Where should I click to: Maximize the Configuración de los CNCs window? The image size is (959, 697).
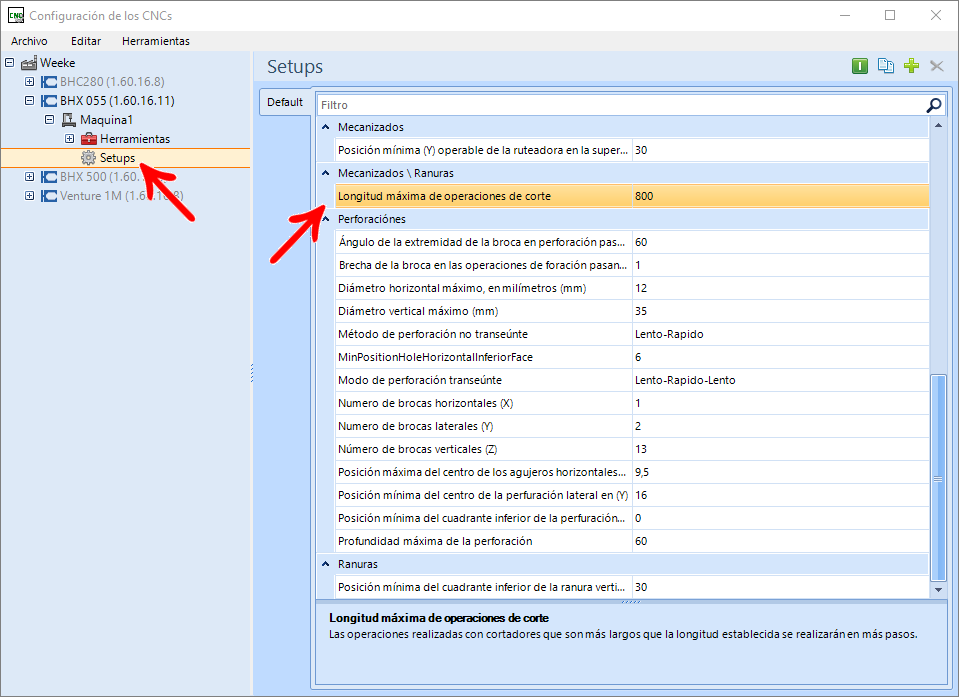coord(890,15)
